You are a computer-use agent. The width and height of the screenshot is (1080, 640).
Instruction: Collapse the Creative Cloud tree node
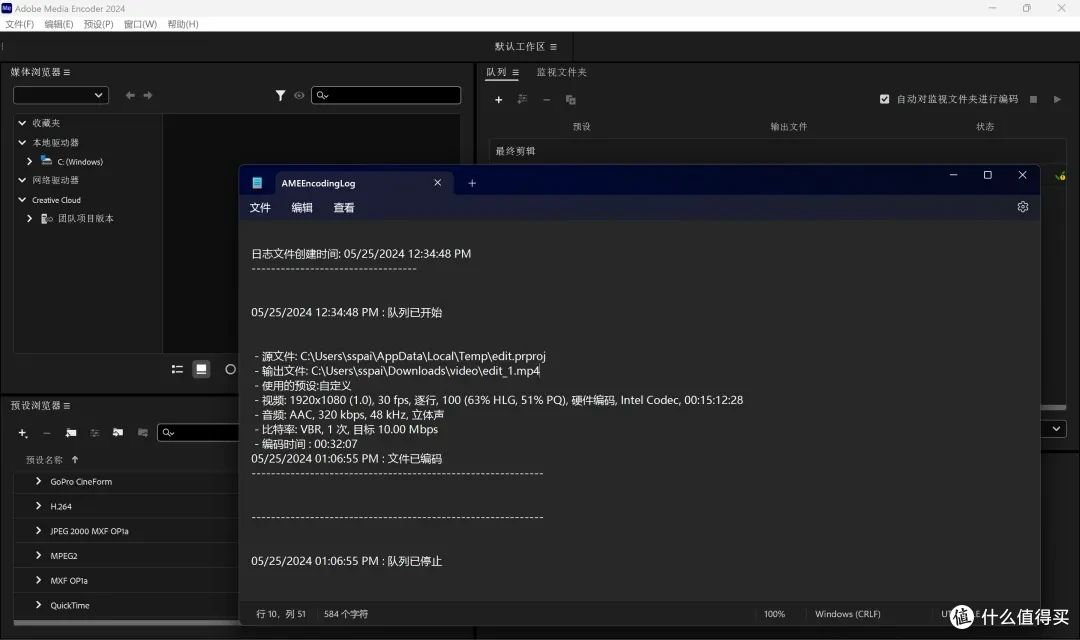coord(22,200)
